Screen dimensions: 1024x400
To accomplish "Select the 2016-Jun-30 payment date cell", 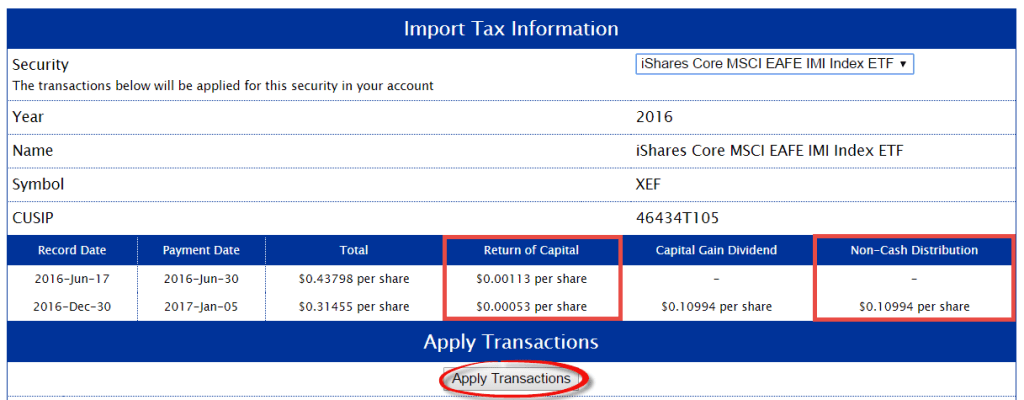I will tap(201, 279).
